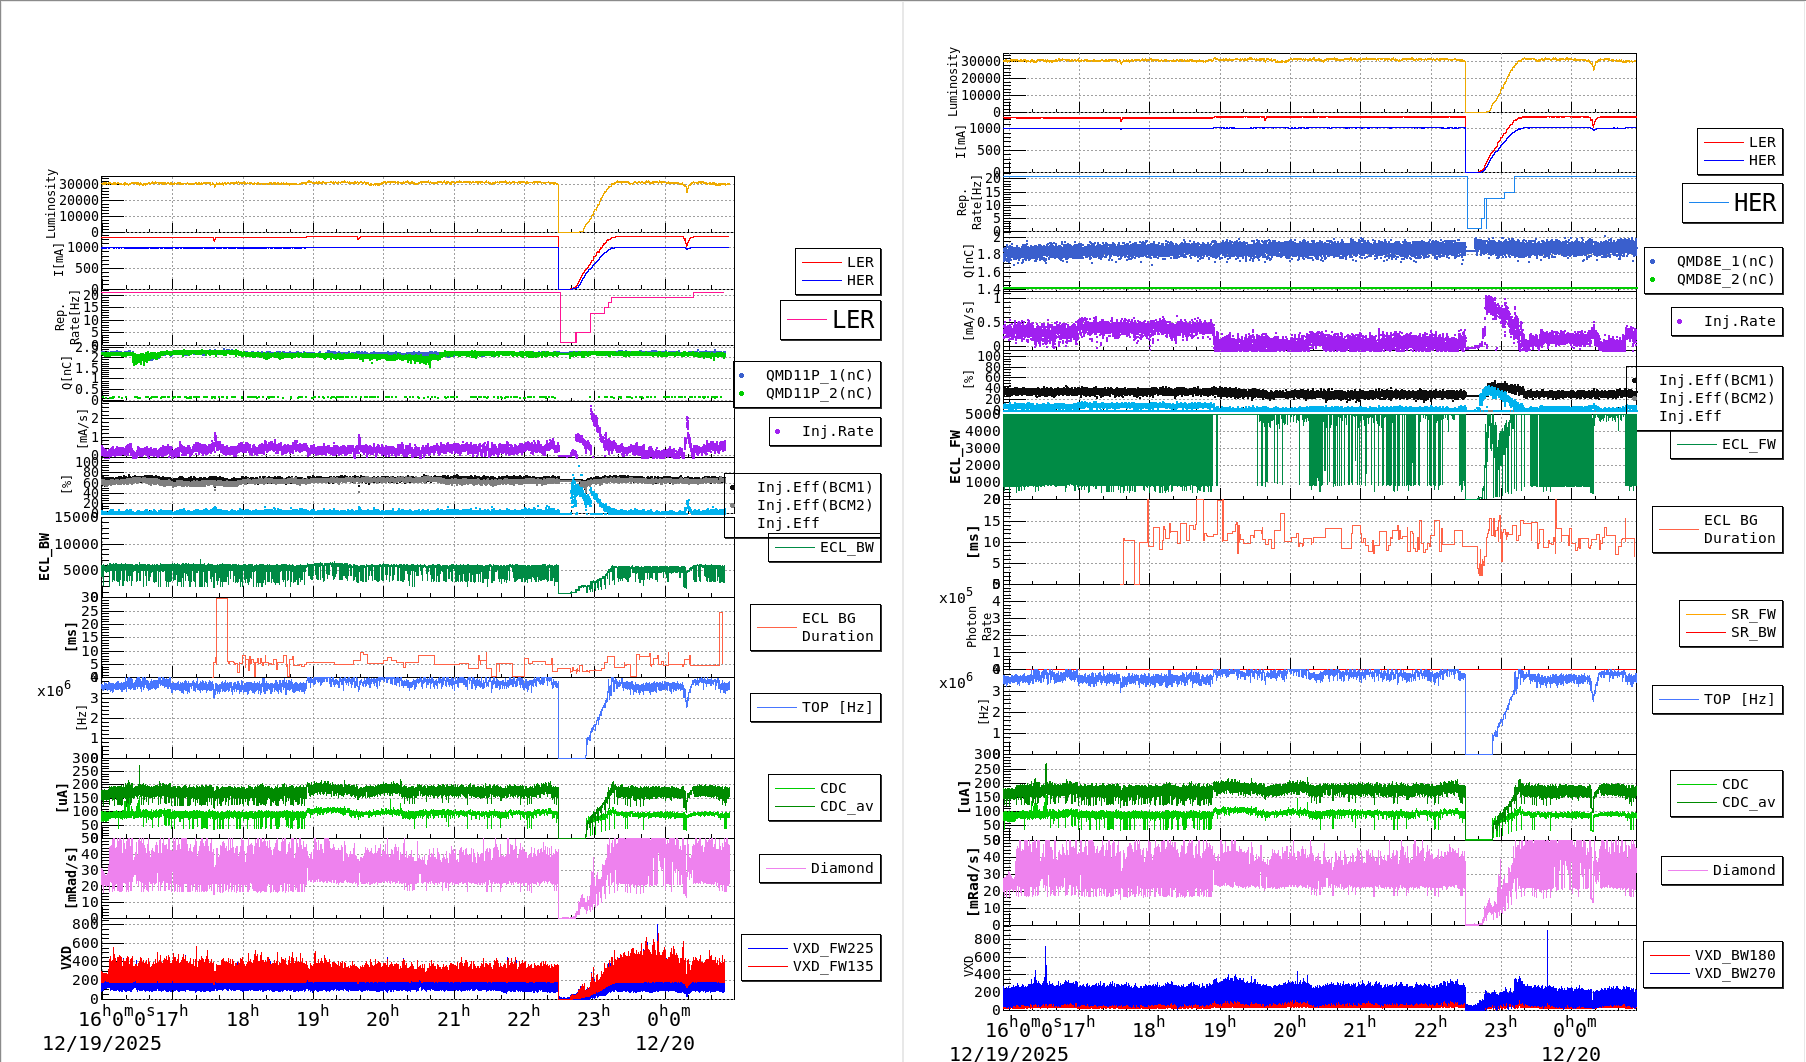The image size is (1806, 1062).
Task: Click the pink LER repetition rate legend icon
Action: point(808,320)
